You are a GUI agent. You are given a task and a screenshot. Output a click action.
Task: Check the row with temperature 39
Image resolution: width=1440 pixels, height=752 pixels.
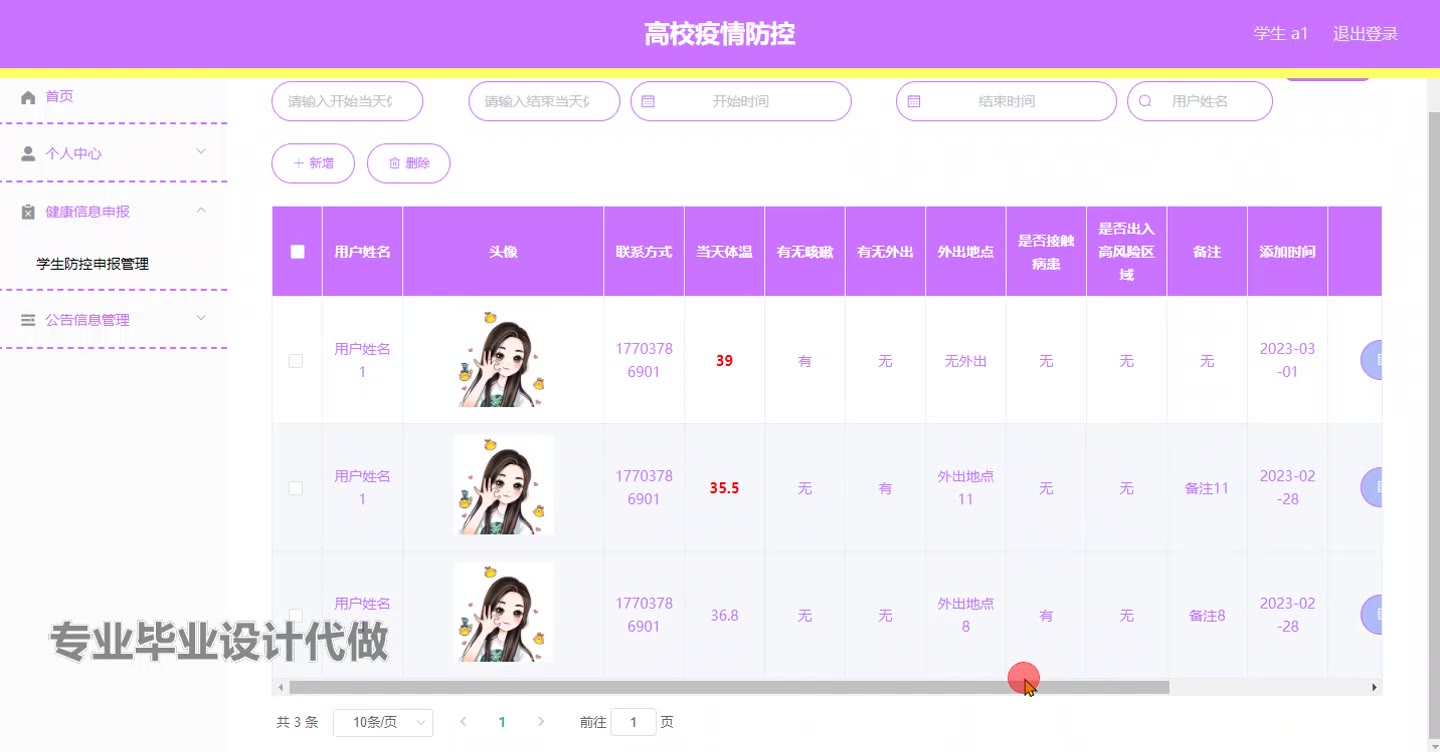pyautogui.click(x=296, y=361)
